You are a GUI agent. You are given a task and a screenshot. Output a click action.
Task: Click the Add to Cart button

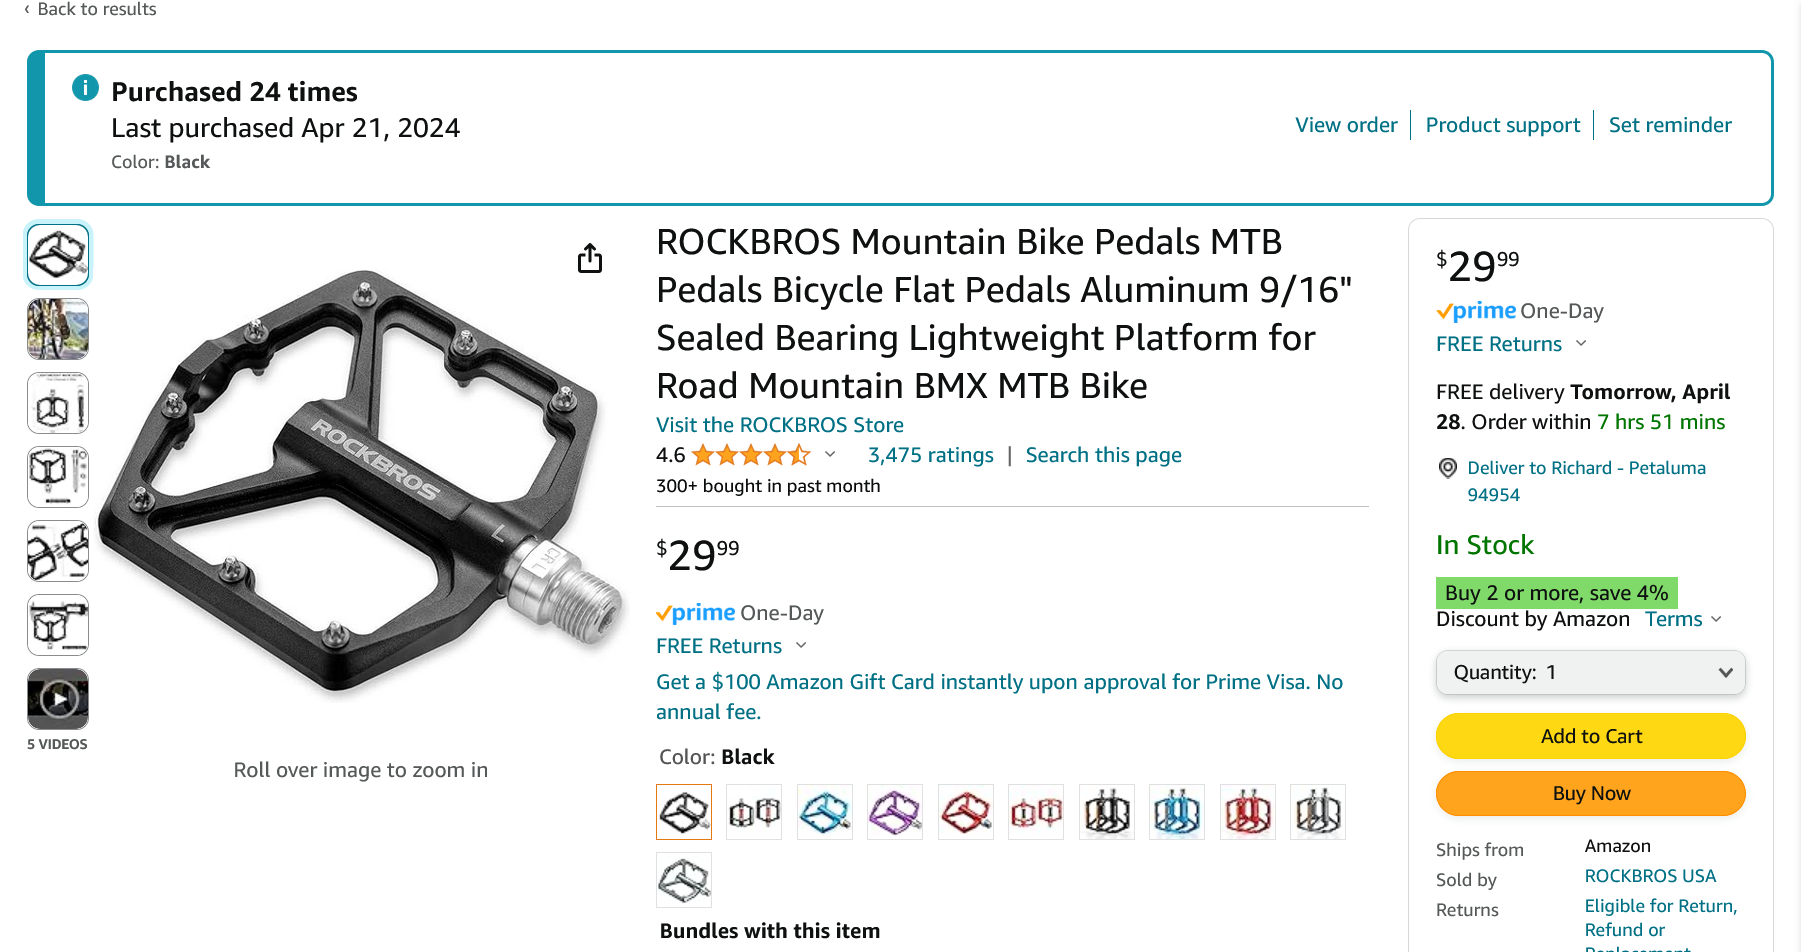pyautogui.click(x=1590, y=736)
